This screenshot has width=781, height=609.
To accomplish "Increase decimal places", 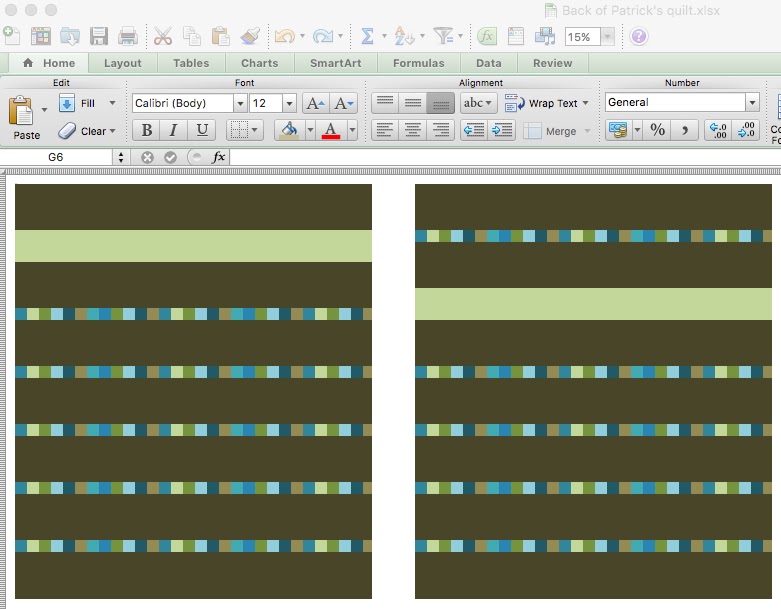I will pyautogui.click(x=718, y=130).
